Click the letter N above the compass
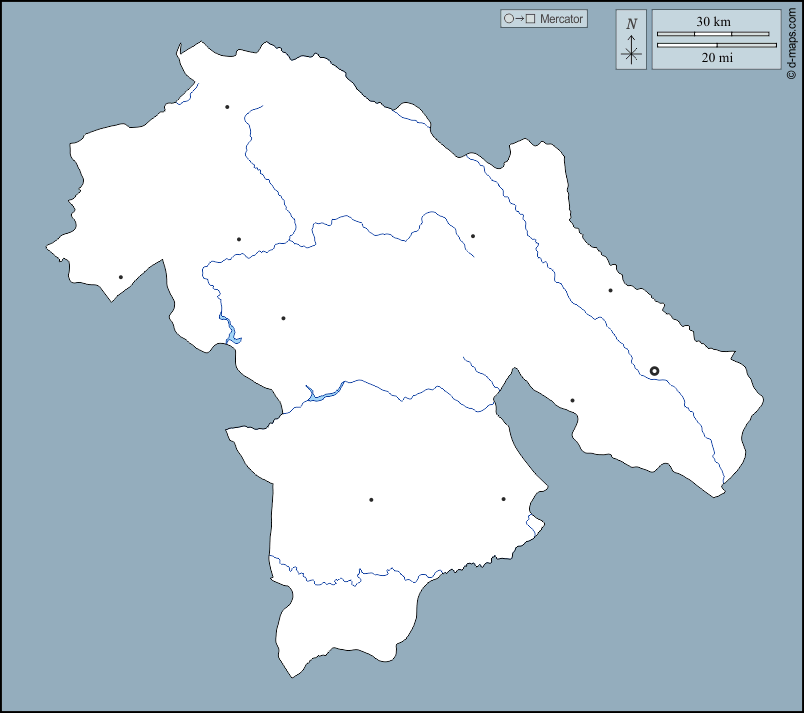Image resolution: width=804 pixels, height=713 pixels. coord(631,23)
